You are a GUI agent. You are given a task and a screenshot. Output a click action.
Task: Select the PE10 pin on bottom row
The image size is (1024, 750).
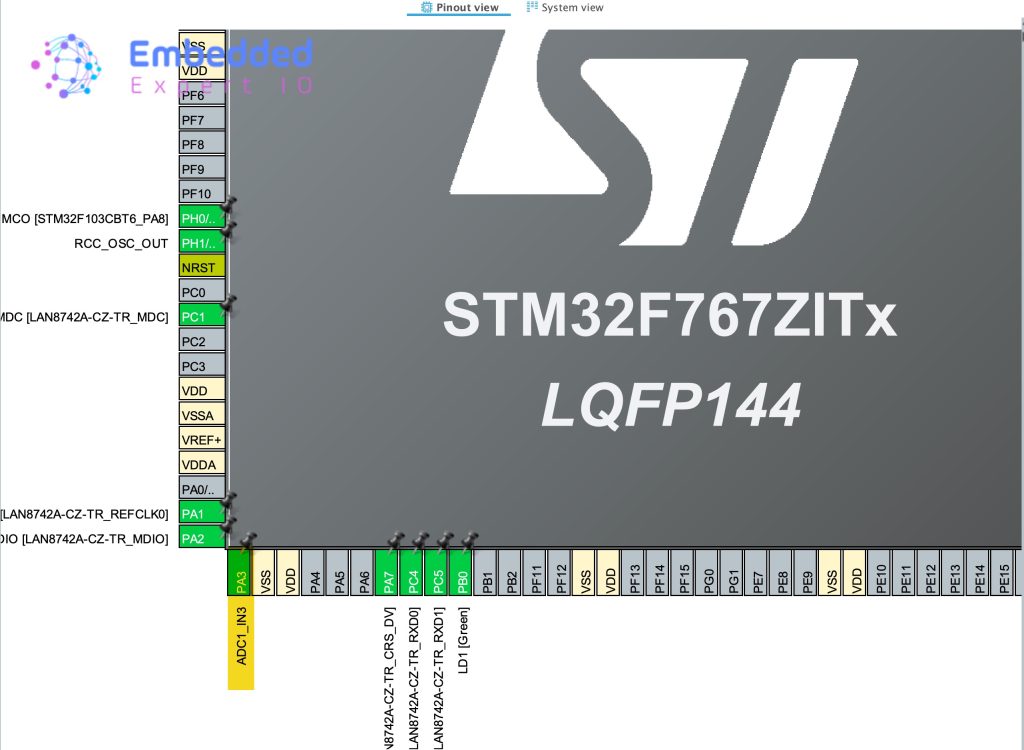coord(880,574)
